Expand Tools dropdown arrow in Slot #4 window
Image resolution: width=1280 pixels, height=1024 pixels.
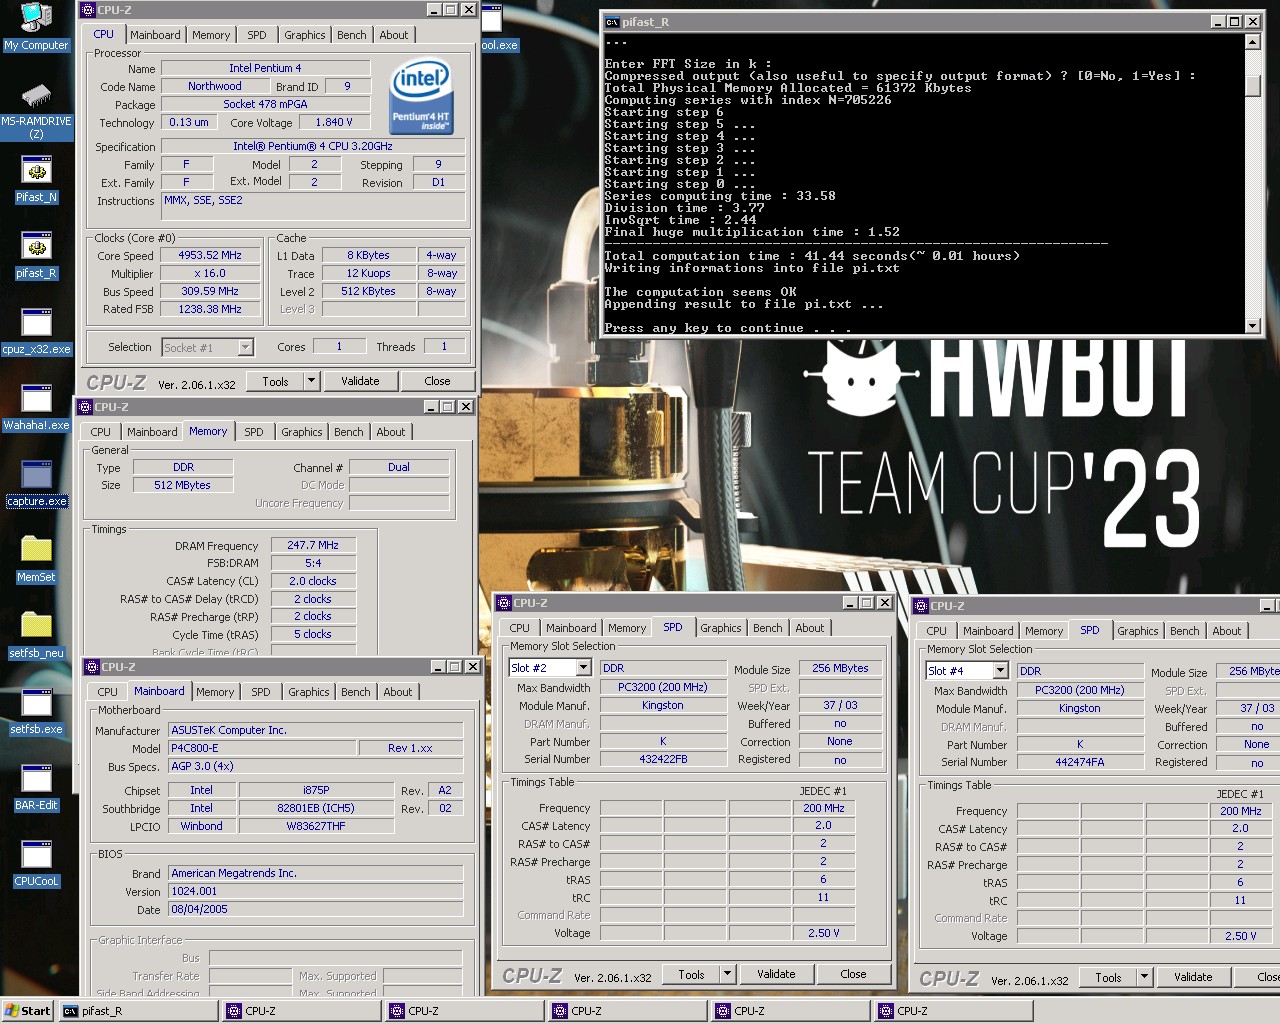pyautogui.click(x=1145, y=977)
